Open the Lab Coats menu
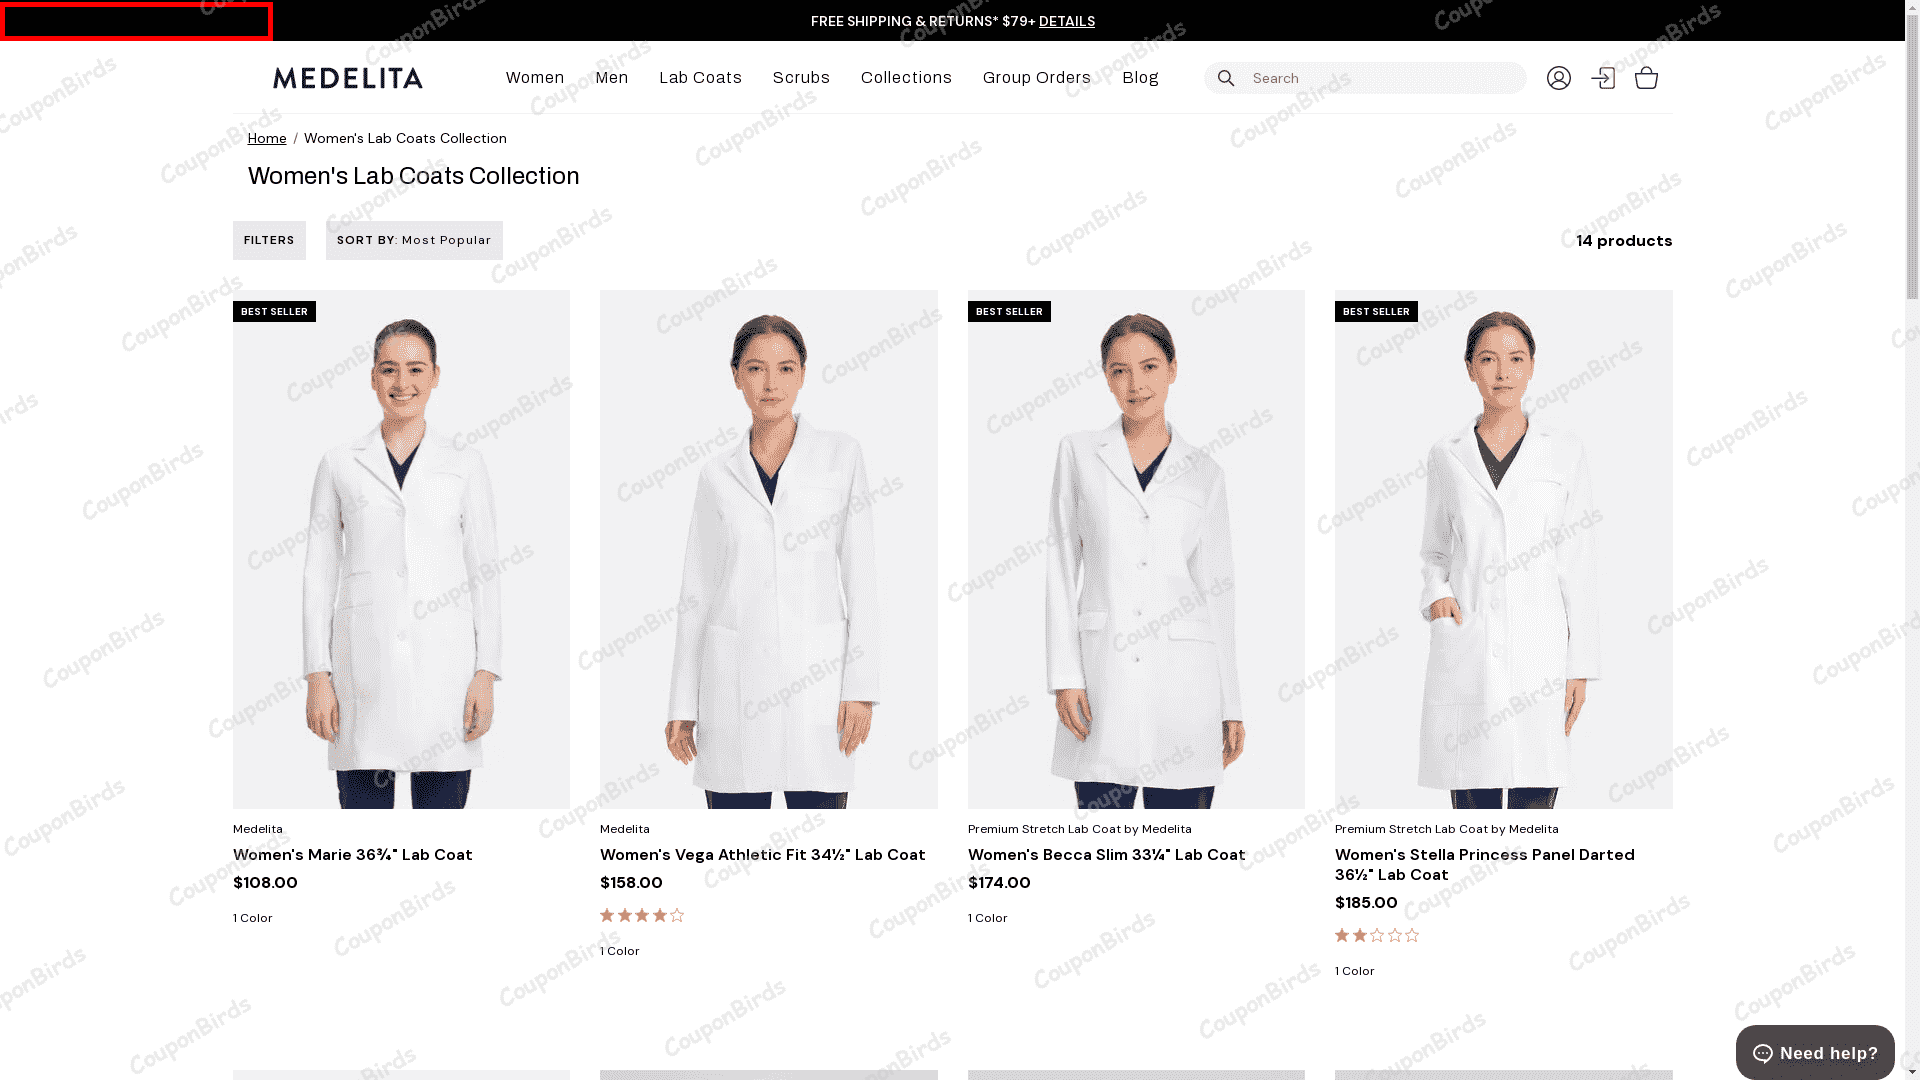1920x1080 pixels. click(700, 78)
